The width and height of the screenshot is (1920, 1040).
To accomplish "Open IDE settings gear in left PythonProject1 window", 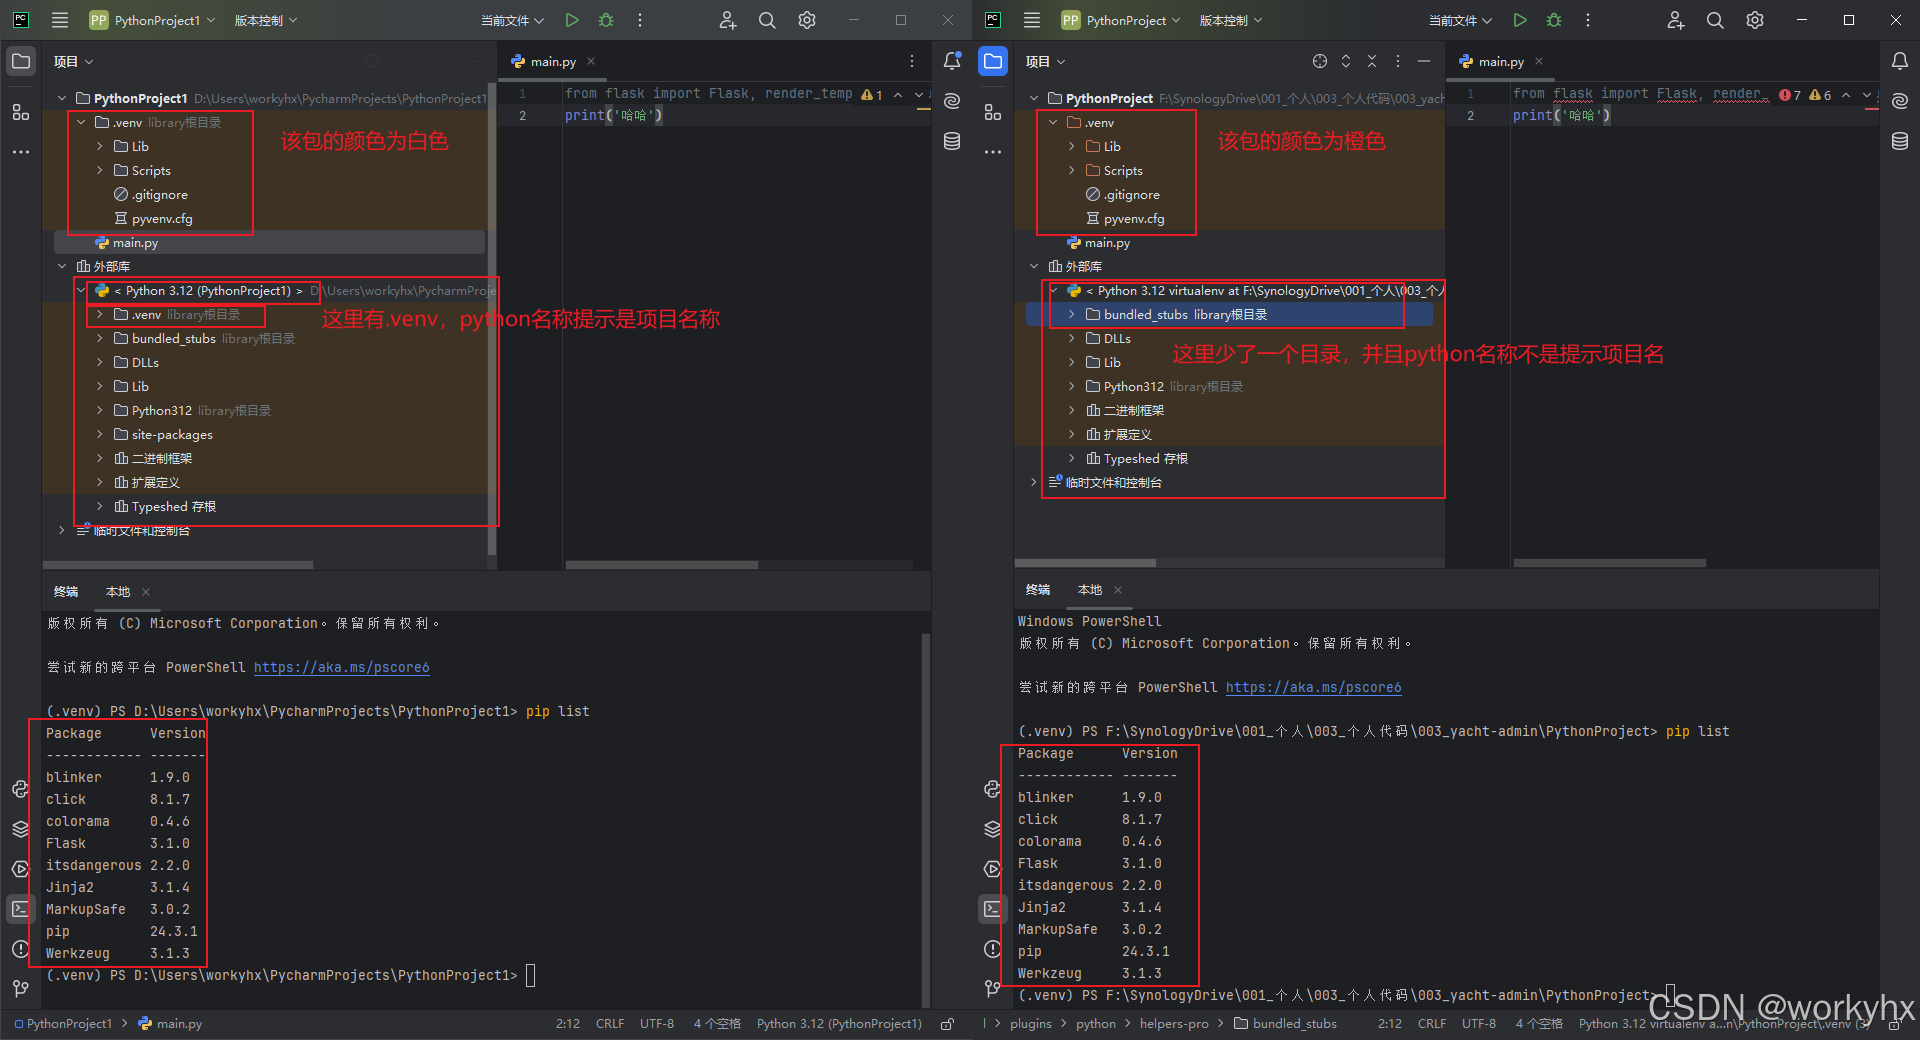I will pyautogui.click(x=807, y=20).
